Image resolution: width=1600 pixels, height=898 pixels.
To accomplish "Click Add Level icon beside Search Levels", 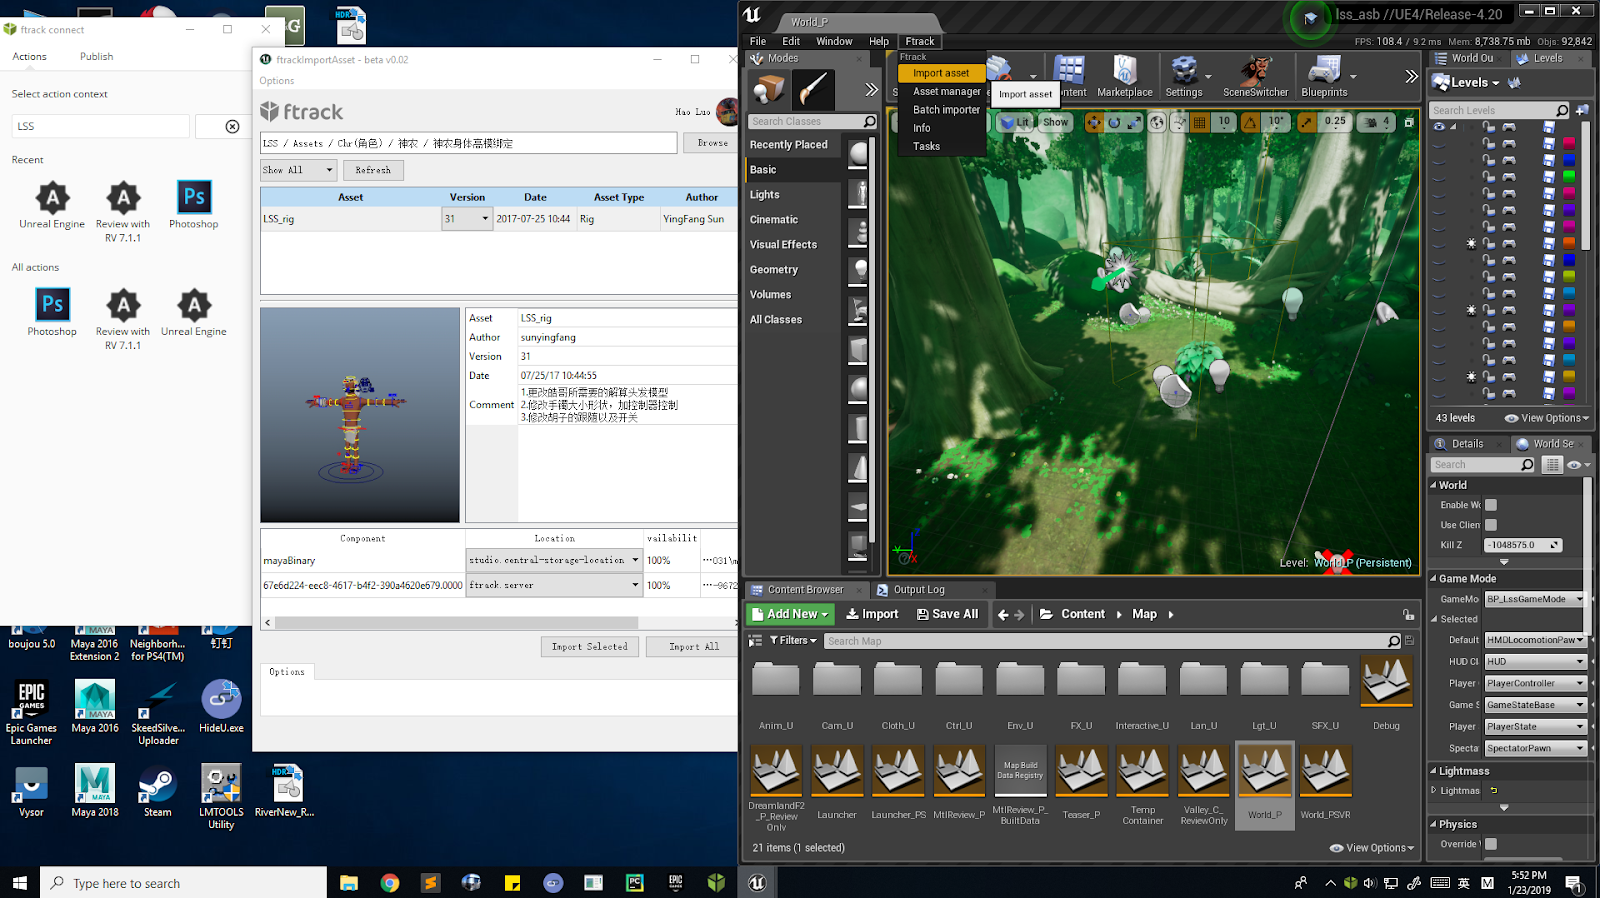I will 1582,110.
